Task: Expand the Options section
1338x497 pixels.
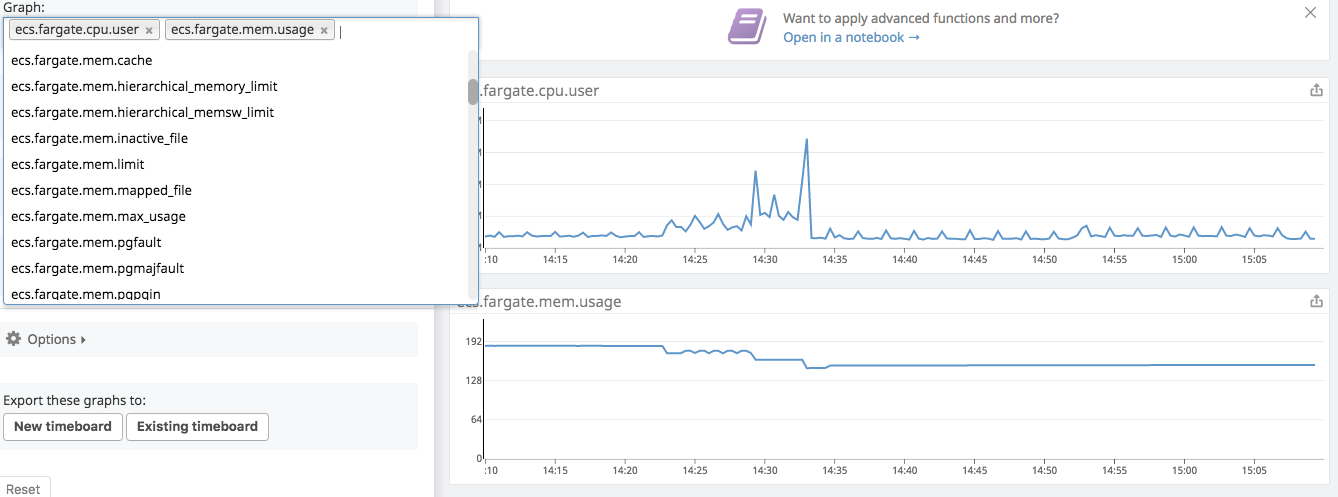Action: pos(56,339)
